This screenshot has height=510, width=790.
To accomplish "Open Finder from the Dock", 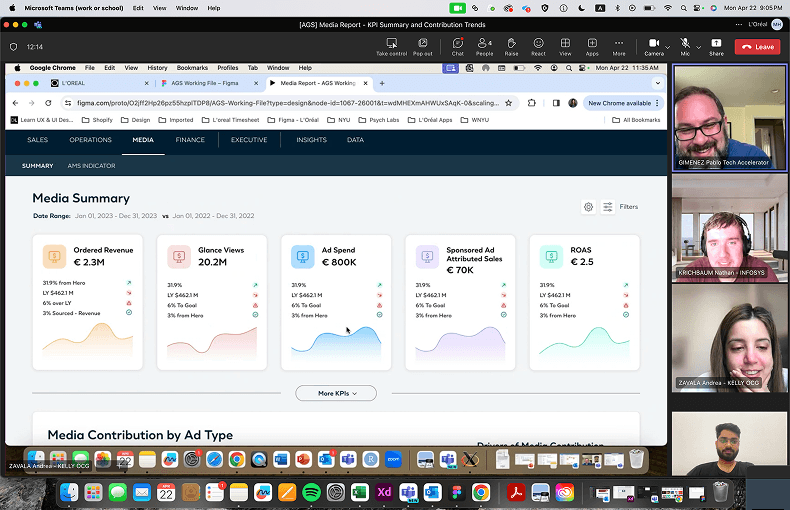I will click(x=69, y=492).
